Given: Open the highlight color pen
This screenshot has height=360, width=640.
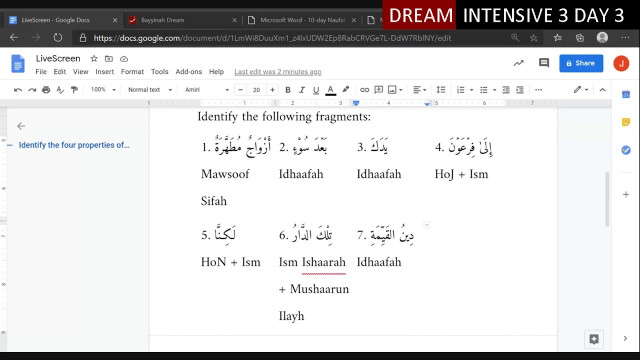Looking at the screenshot, I should click(346, 89).
